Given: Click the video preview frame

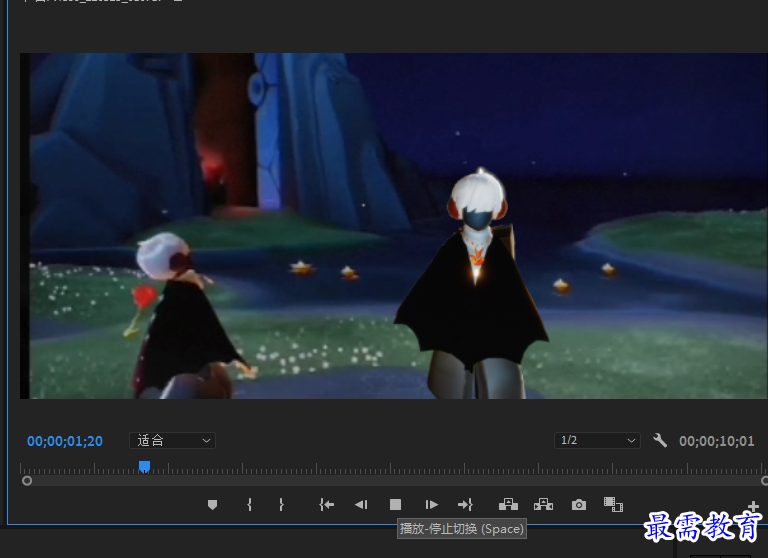Looking at the screenshot, I should 393,226.
